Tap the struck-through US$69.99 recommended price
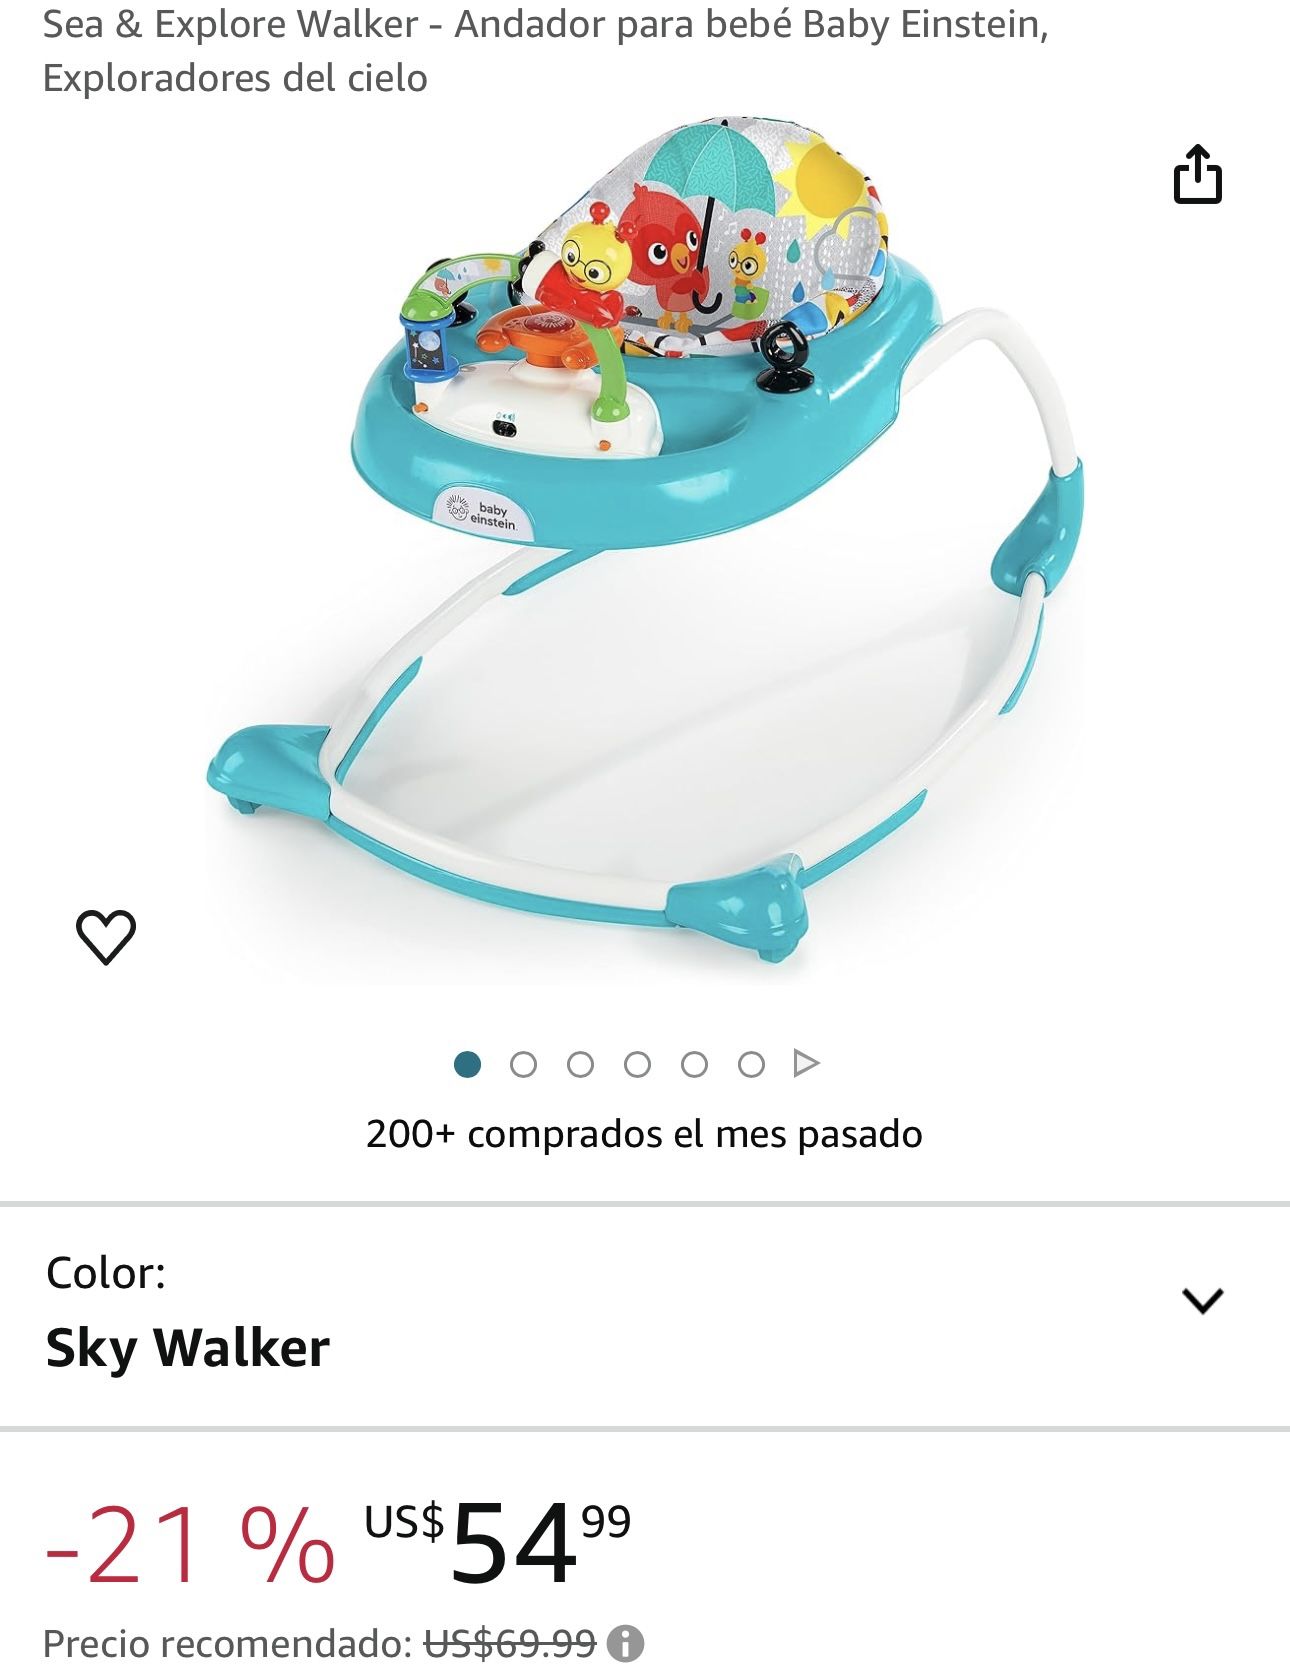1290x1677 pixels. point(510,1643)
